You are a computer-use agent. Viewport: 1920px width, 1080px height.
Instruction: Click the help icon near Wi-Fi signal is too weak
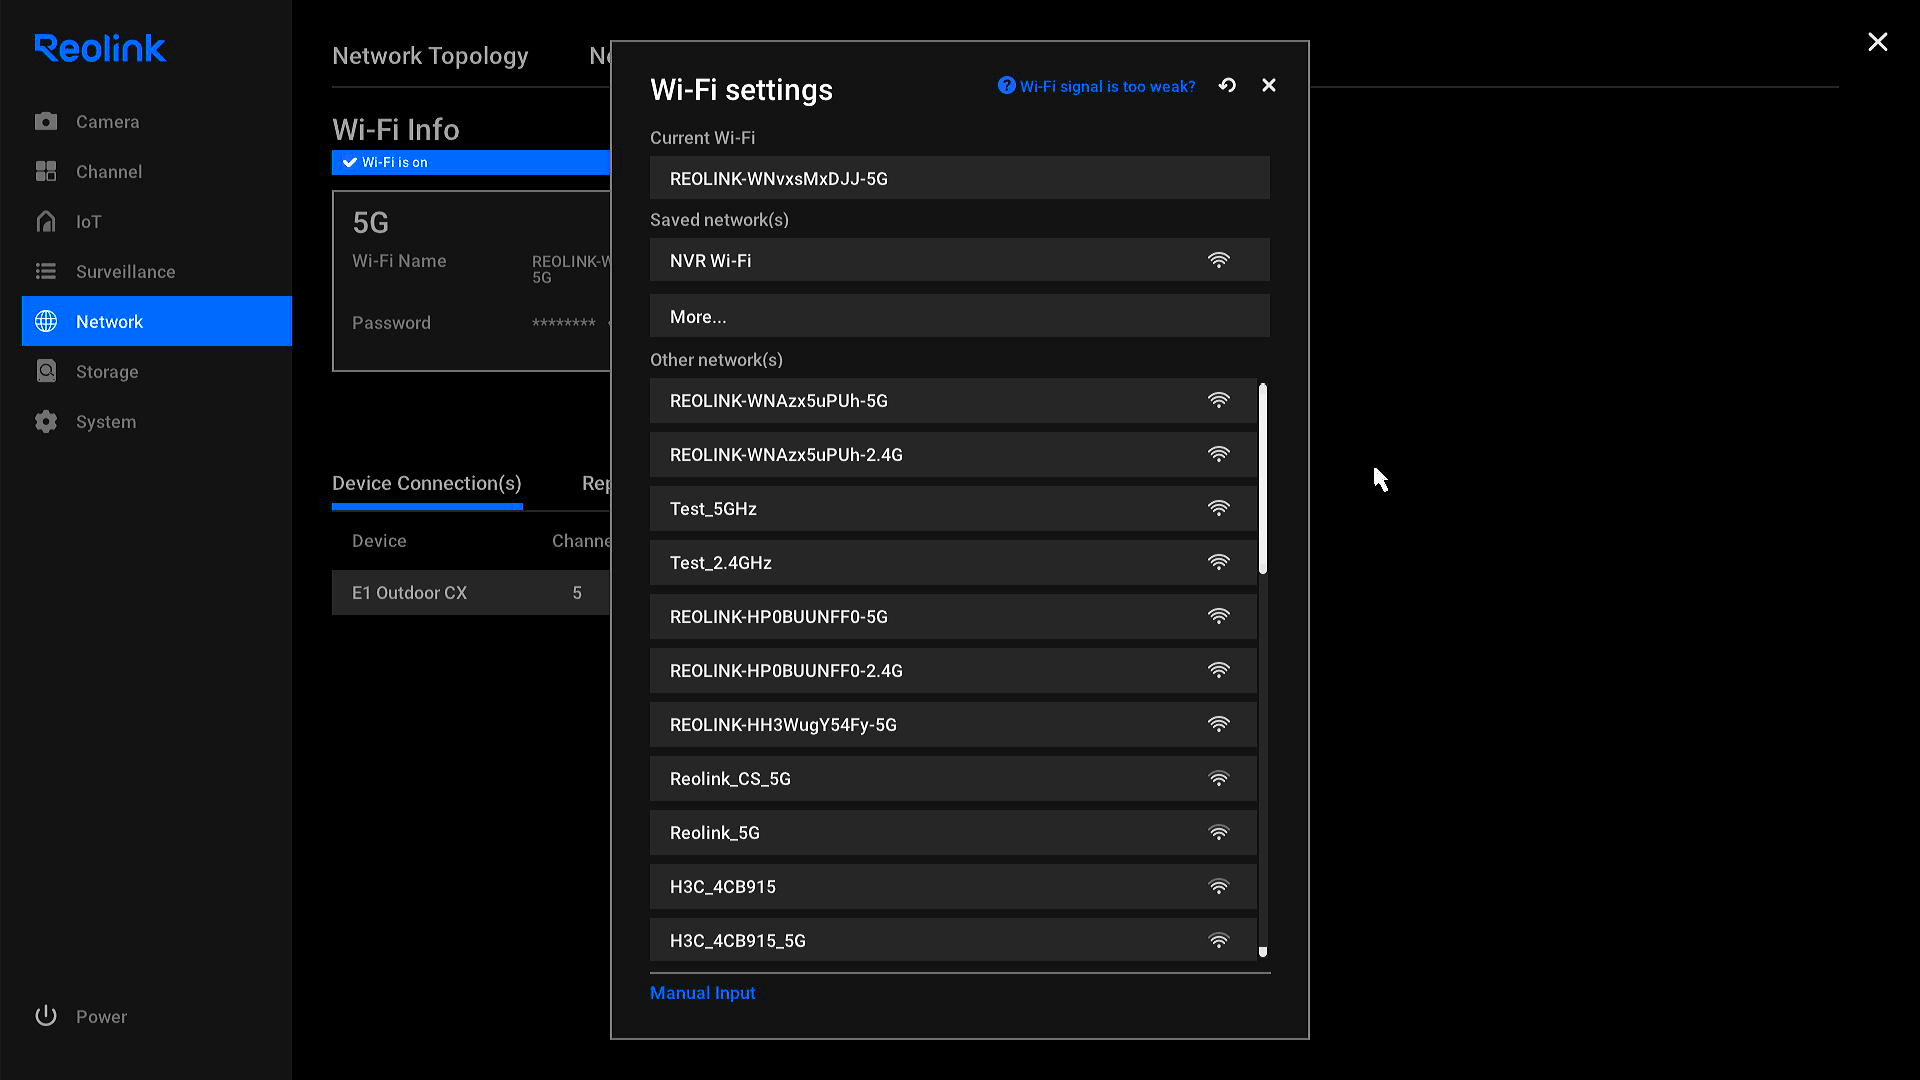(1005, 86)
